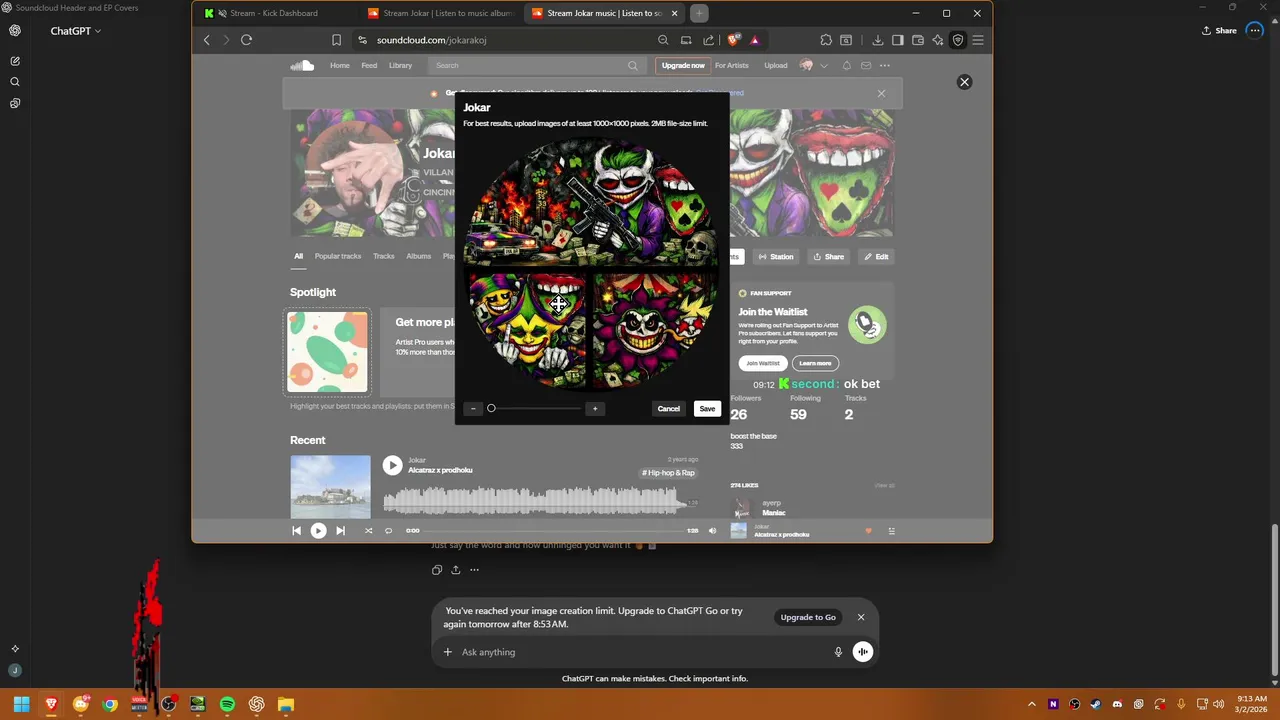Click Upgrade now button
Image resolution: width=1280 pixels, height=720 pixels.
(683, 65)
